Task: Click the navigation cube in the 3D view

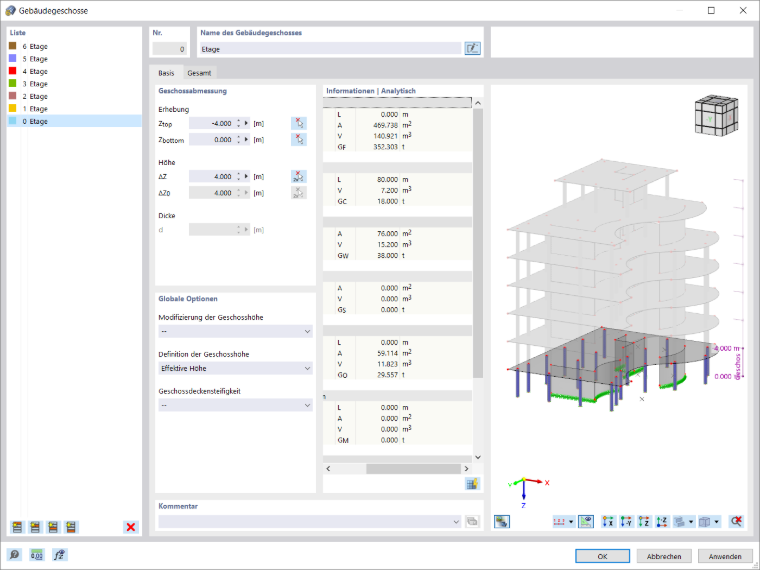Action: click(716, 114)
